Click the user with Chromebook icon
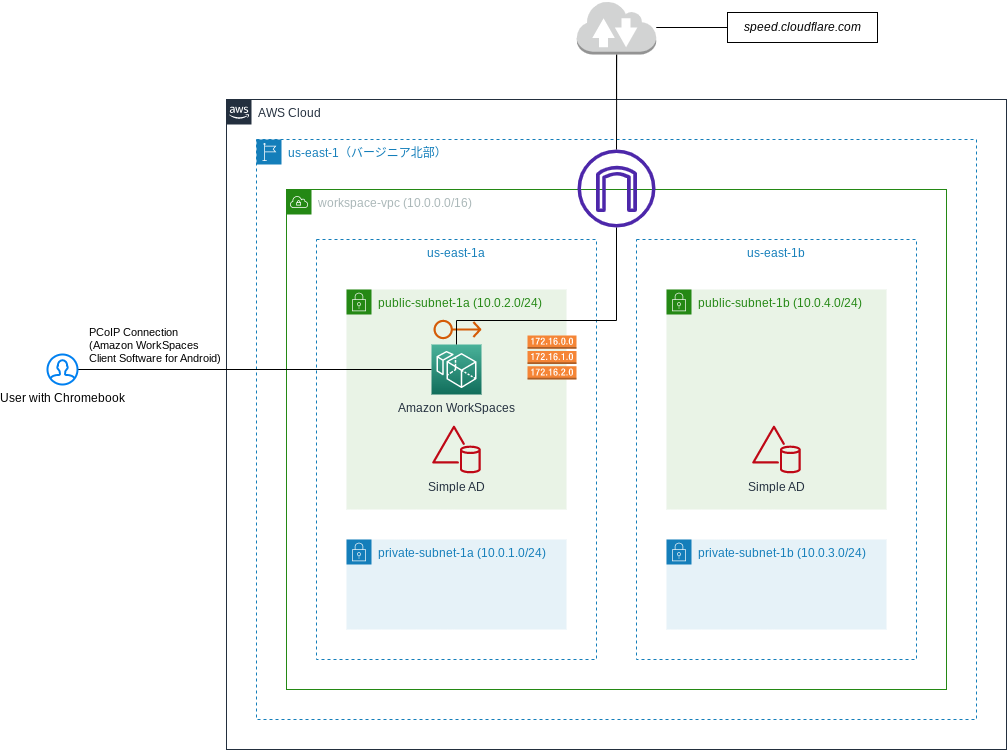The width and height of the screenshot is (1007, 750). (62, 370)
